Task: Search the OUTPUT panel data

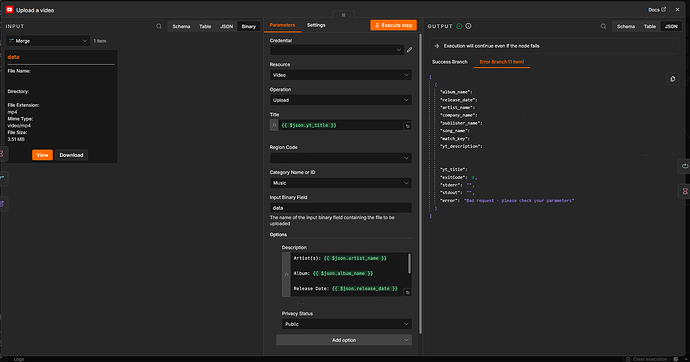Action: (x=603, y=26)
